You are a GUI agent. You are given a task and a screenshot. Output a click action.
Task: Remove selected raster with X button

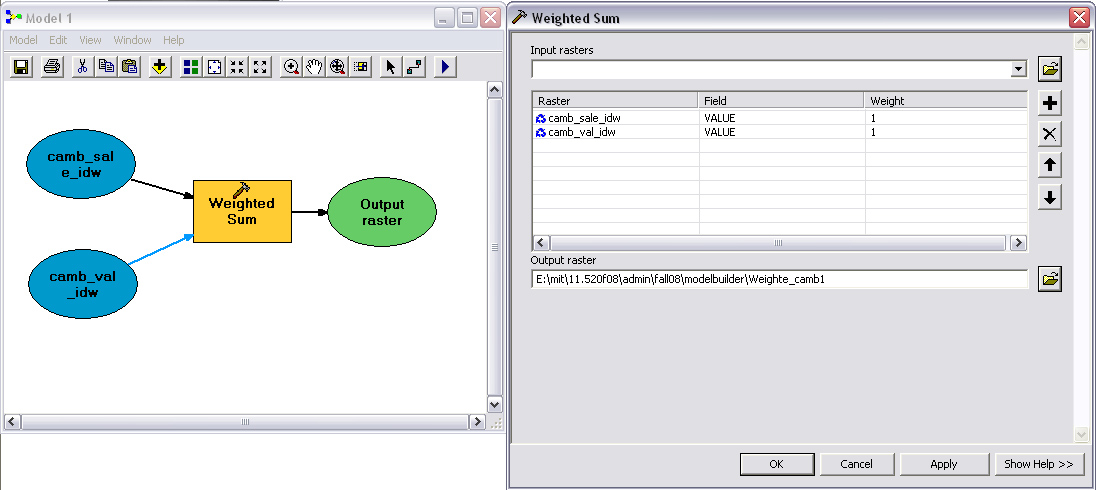(x=1049, y=134)
